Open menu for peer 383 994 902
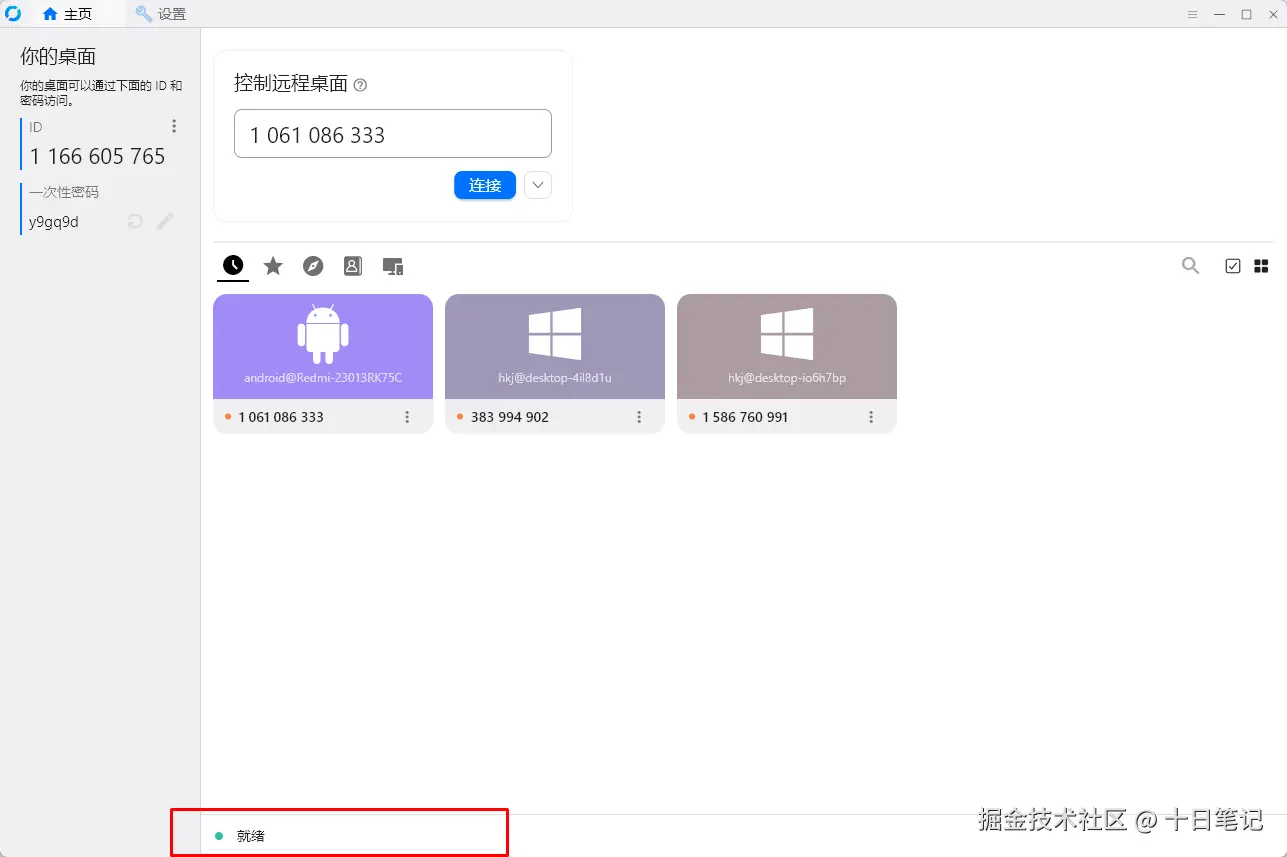The image size is (1287, 857). coord(639,417)
